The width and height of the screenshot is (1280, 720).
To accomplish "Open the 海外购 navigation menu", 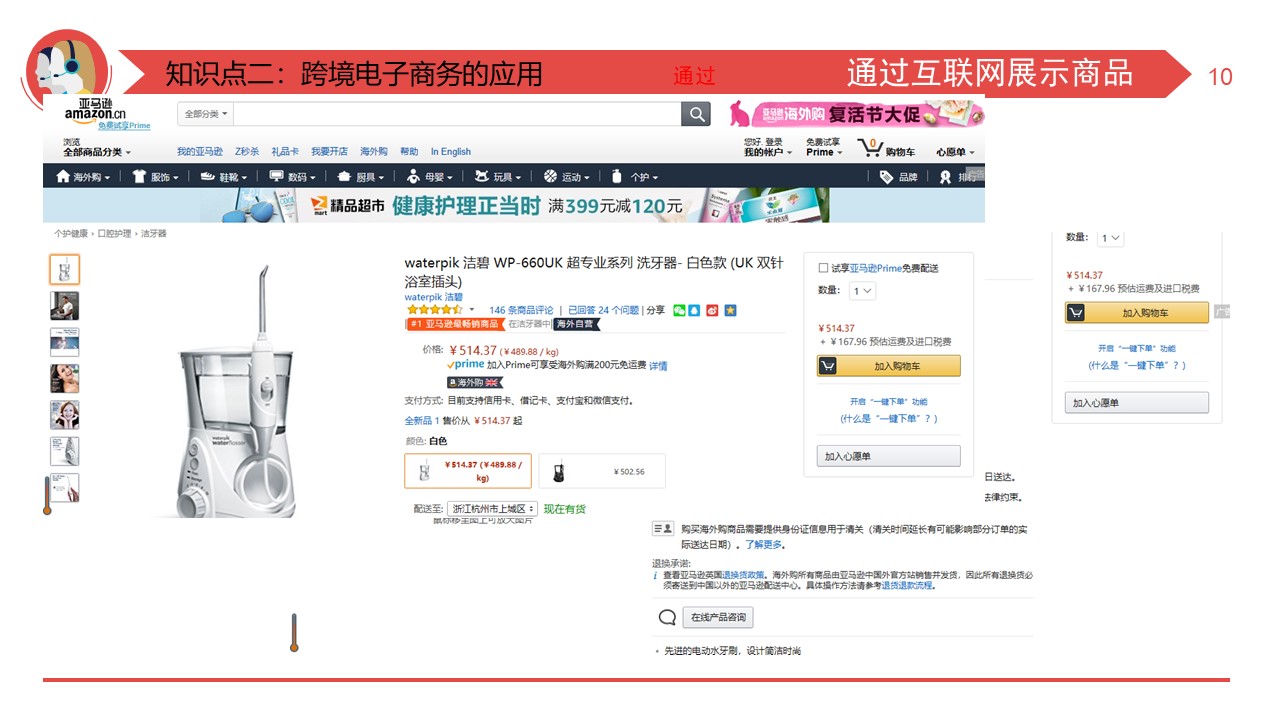I will click(x=83, y=177).
